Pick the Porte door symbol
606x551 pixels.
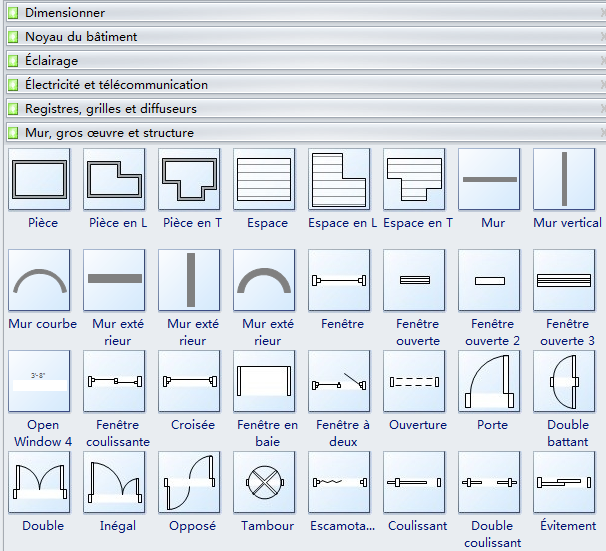489,381
